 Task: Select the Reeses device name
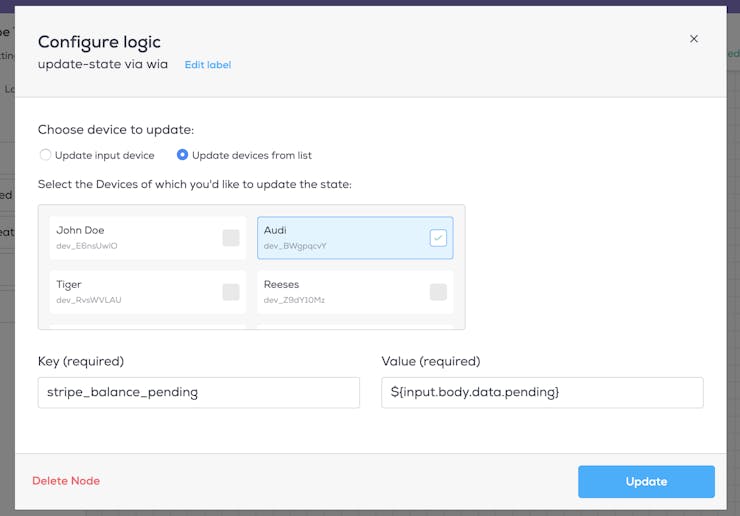pos(281,284)
